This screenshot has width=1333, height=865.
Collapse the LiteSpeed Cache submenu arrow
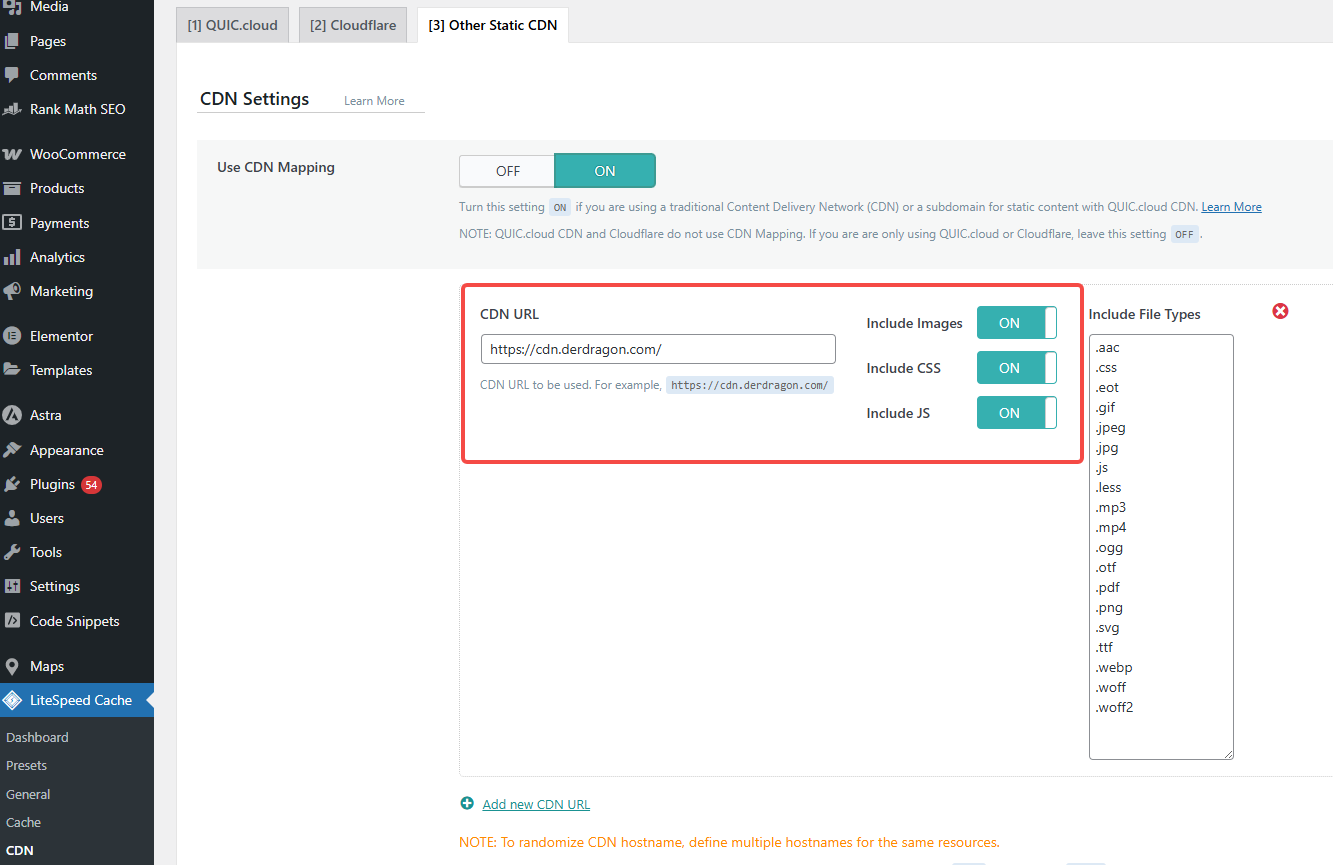click(x=149, y=700)
